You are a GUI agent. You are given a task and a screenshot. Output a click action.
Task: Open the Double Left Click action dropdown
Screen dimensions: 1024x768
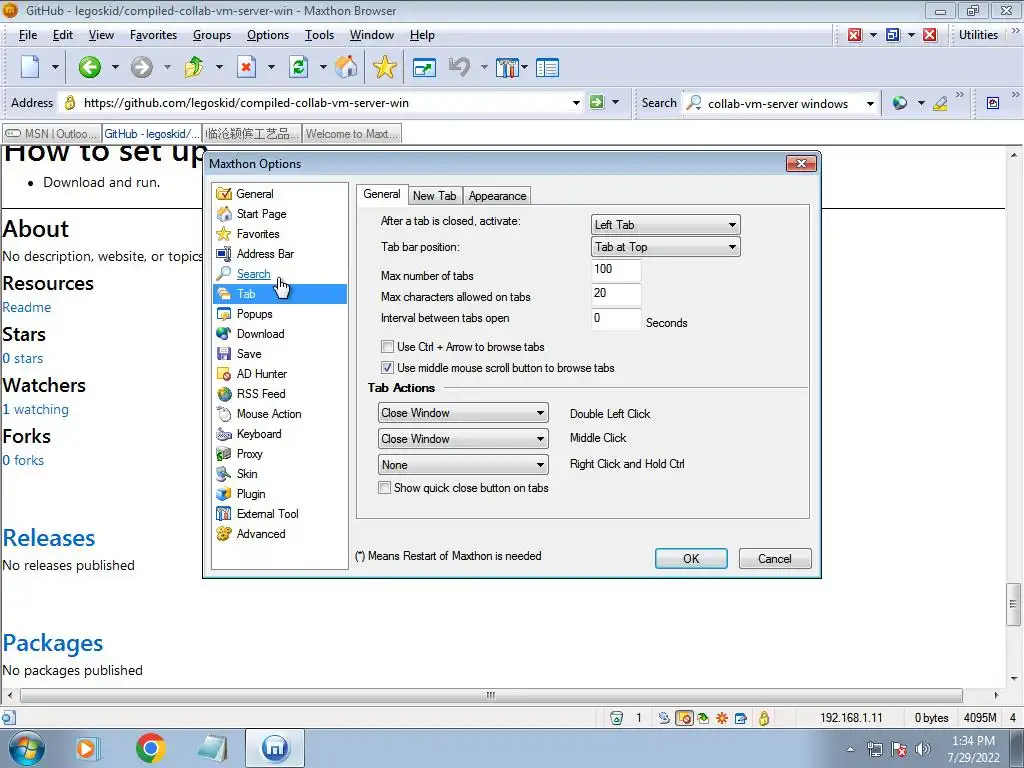[x=463, y=413]
